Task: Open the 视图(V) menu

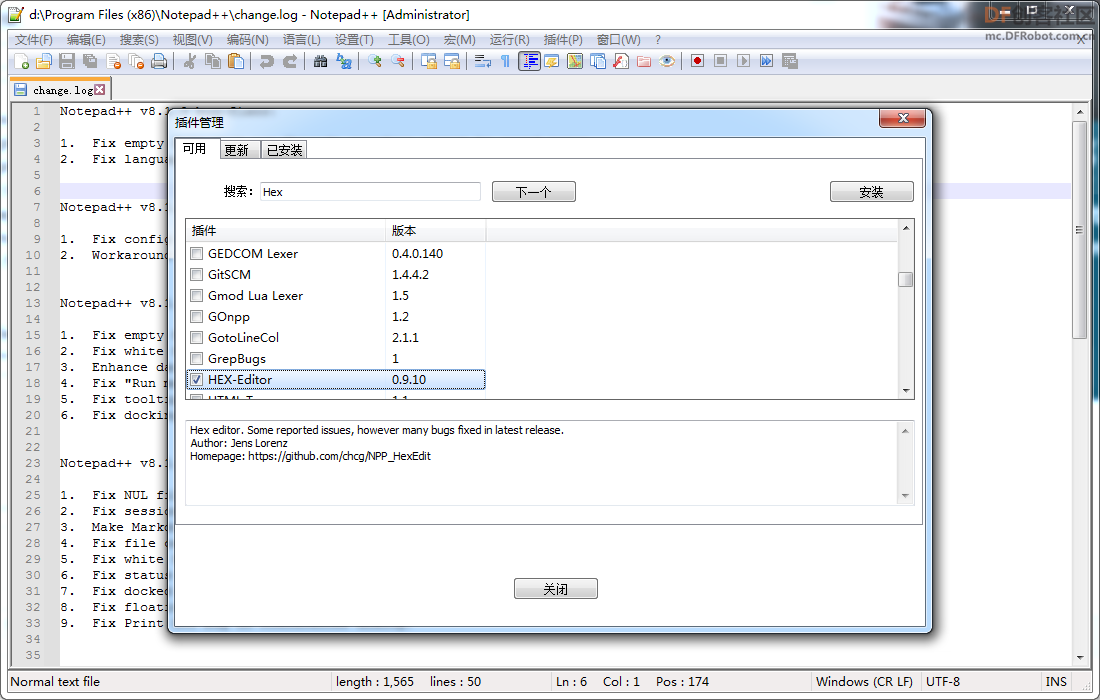Action: (192, 40)
